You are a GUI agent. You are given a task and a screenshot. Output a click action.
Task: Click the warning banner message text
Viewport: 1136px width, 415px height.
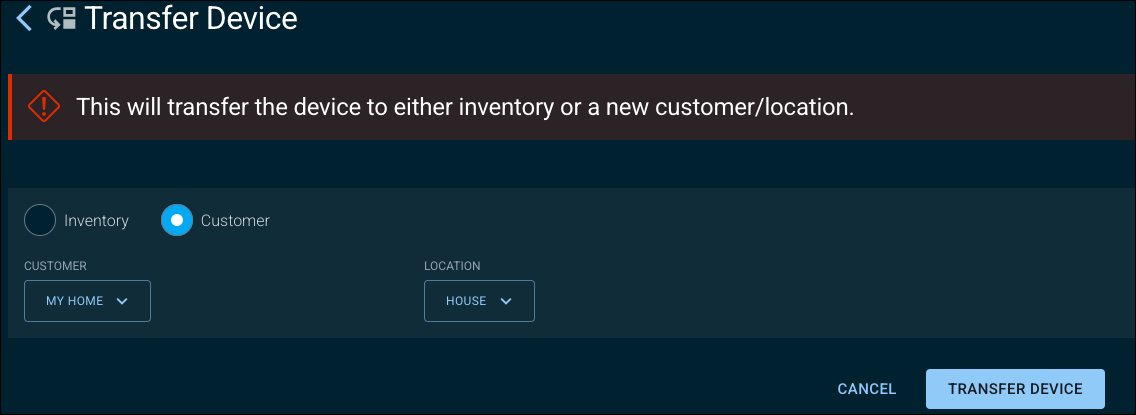coord(466,107)
